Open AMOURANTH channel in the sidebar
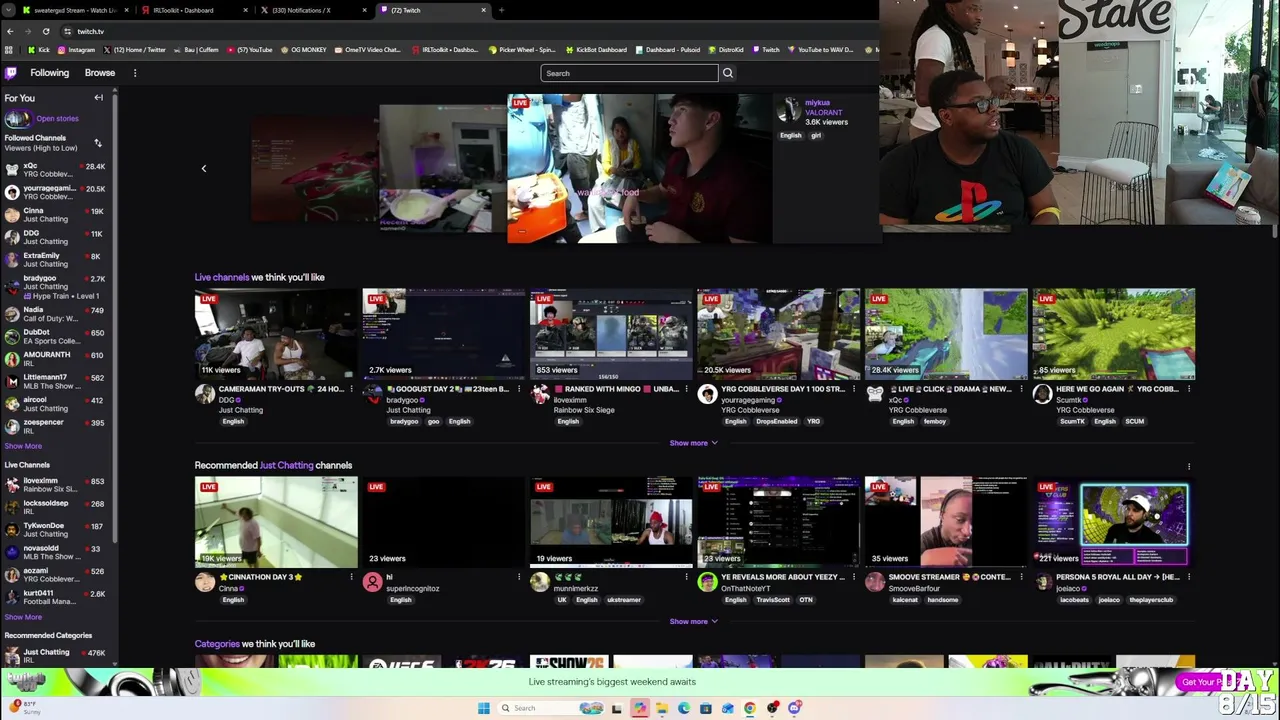Image resolution: width=1280 pixels, height=720 pixels. 56,359
